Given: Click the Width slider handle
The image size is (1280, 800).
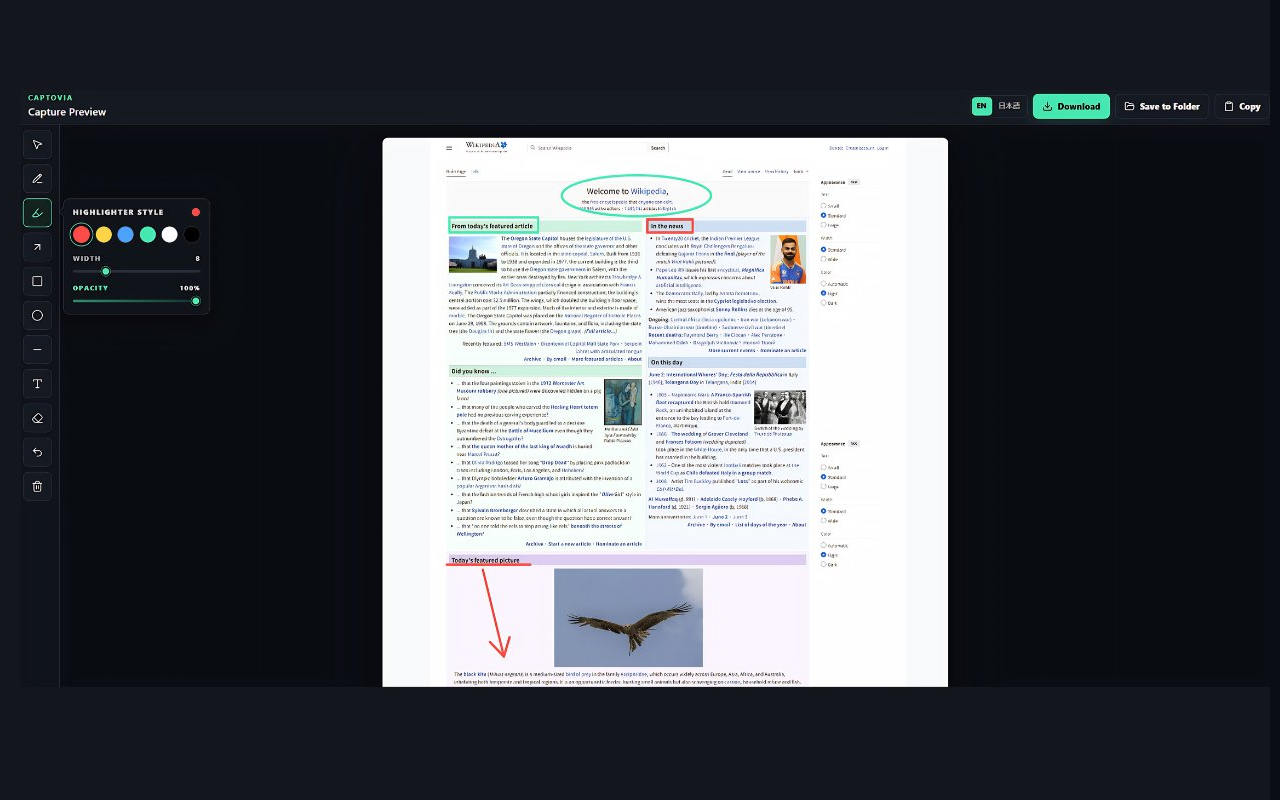Looking at the screenshot, I should click(x=105, y=271).
